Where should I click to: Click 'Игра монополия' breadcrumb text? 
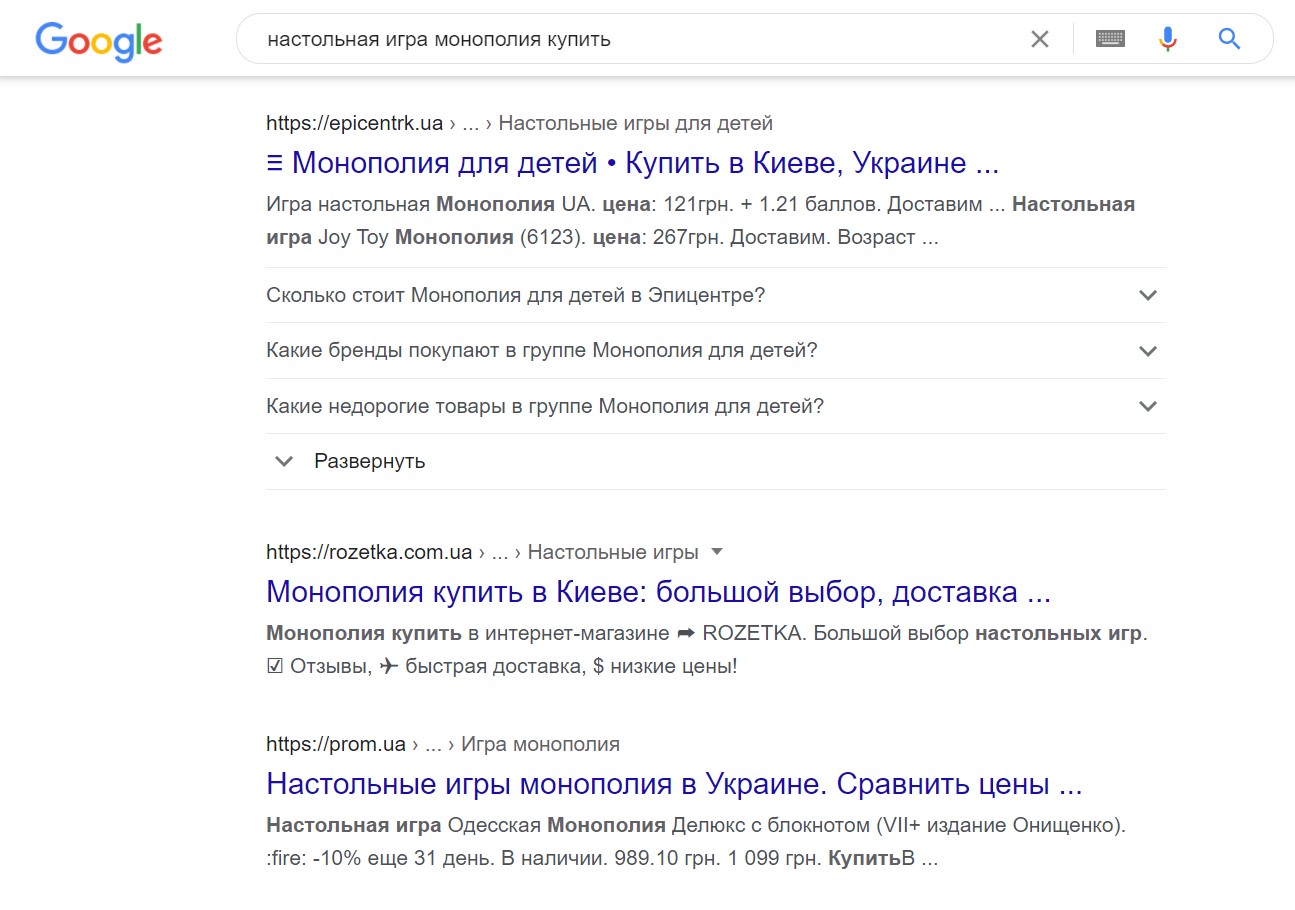540,744
